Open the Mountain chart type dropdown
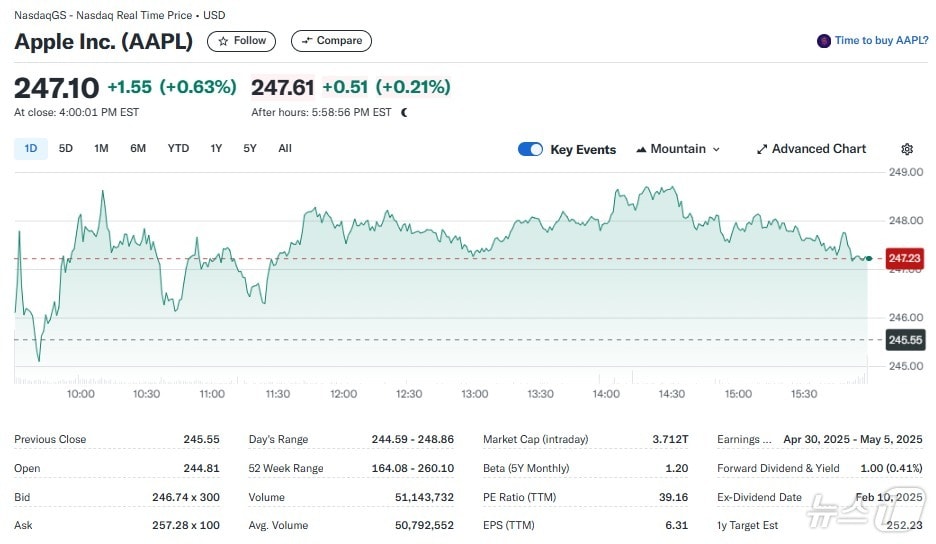The image size is (936, 544). pyautogui.click(x=678, y=149)
